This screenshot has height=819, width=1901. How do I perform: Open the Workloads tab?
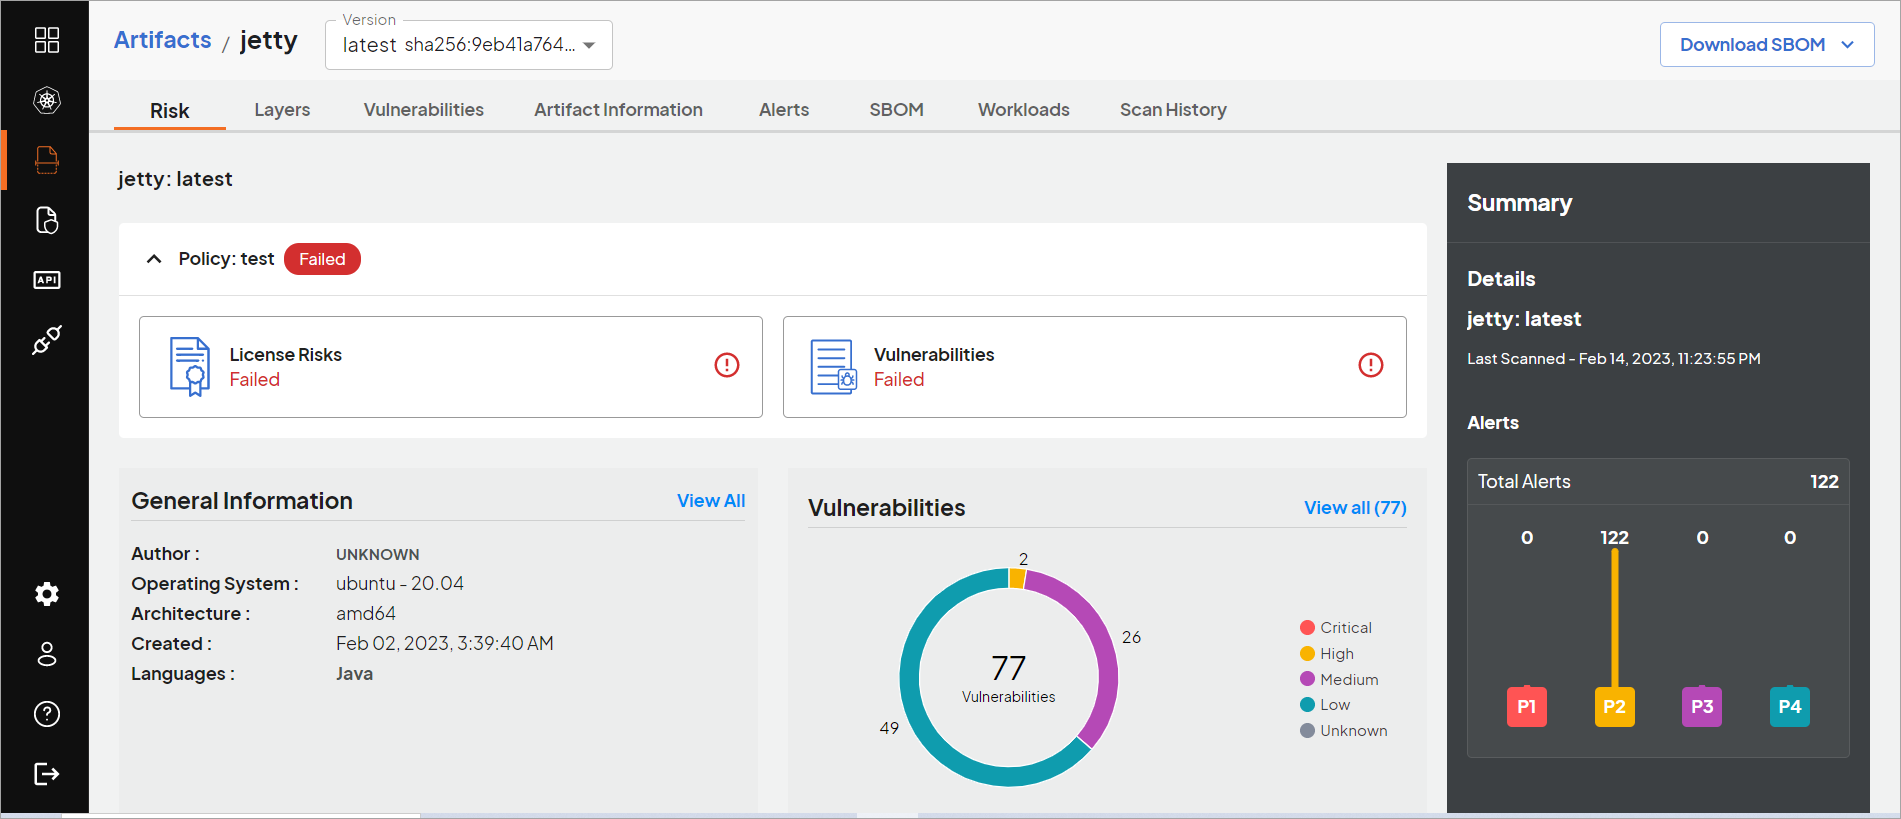(1024, 110)
